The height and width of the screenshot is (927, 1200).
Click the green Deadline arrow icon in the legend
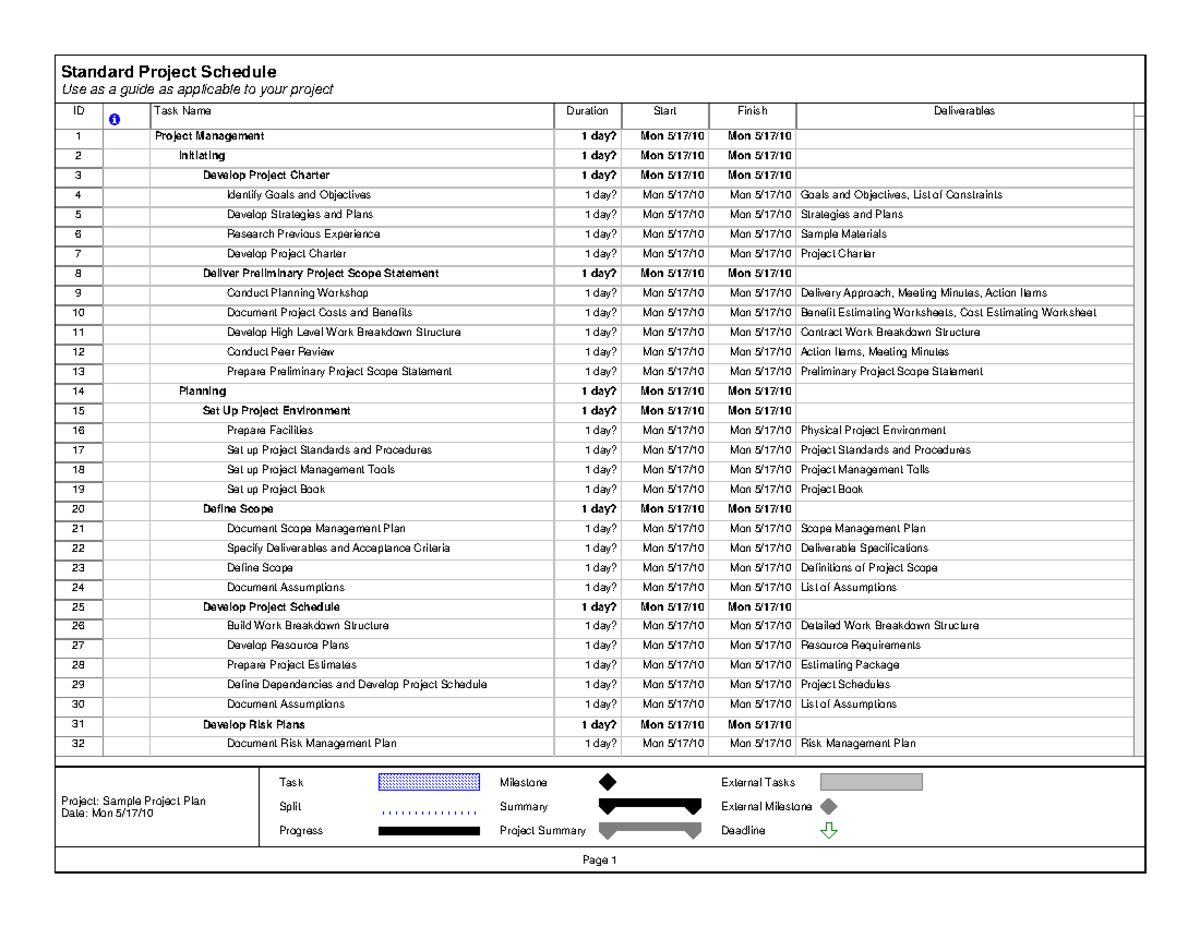click(827, 830)
